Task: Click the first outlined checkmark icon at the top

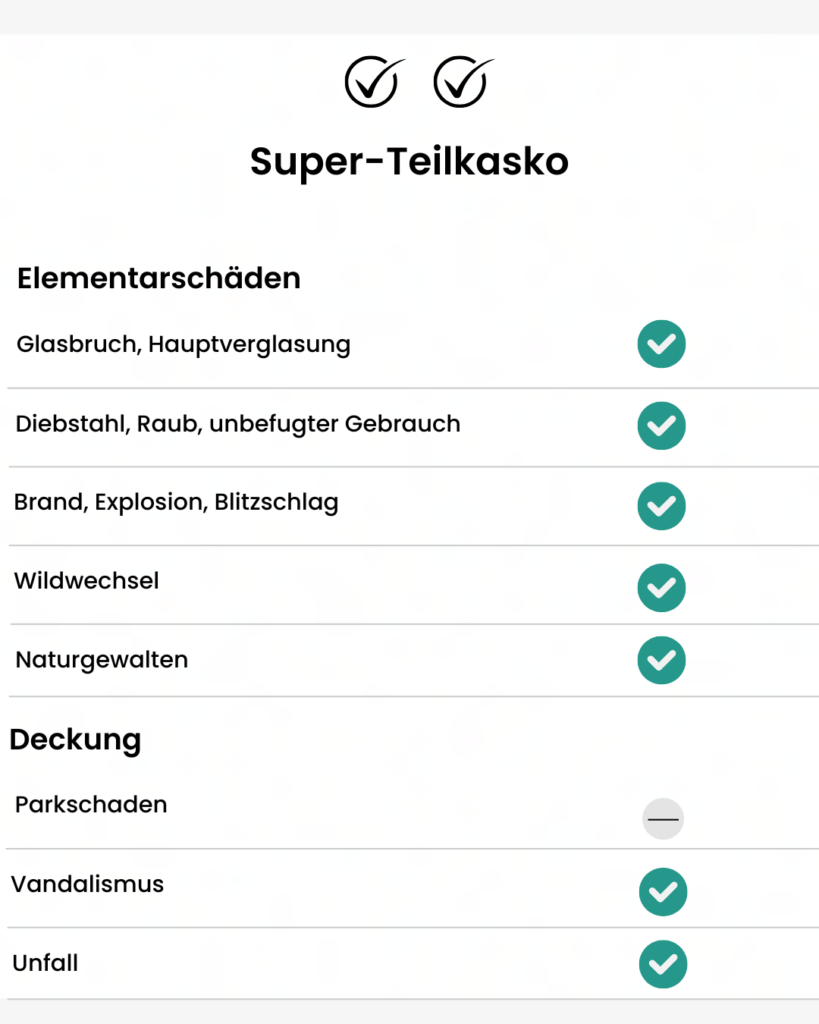Action: tap(374, 82)
